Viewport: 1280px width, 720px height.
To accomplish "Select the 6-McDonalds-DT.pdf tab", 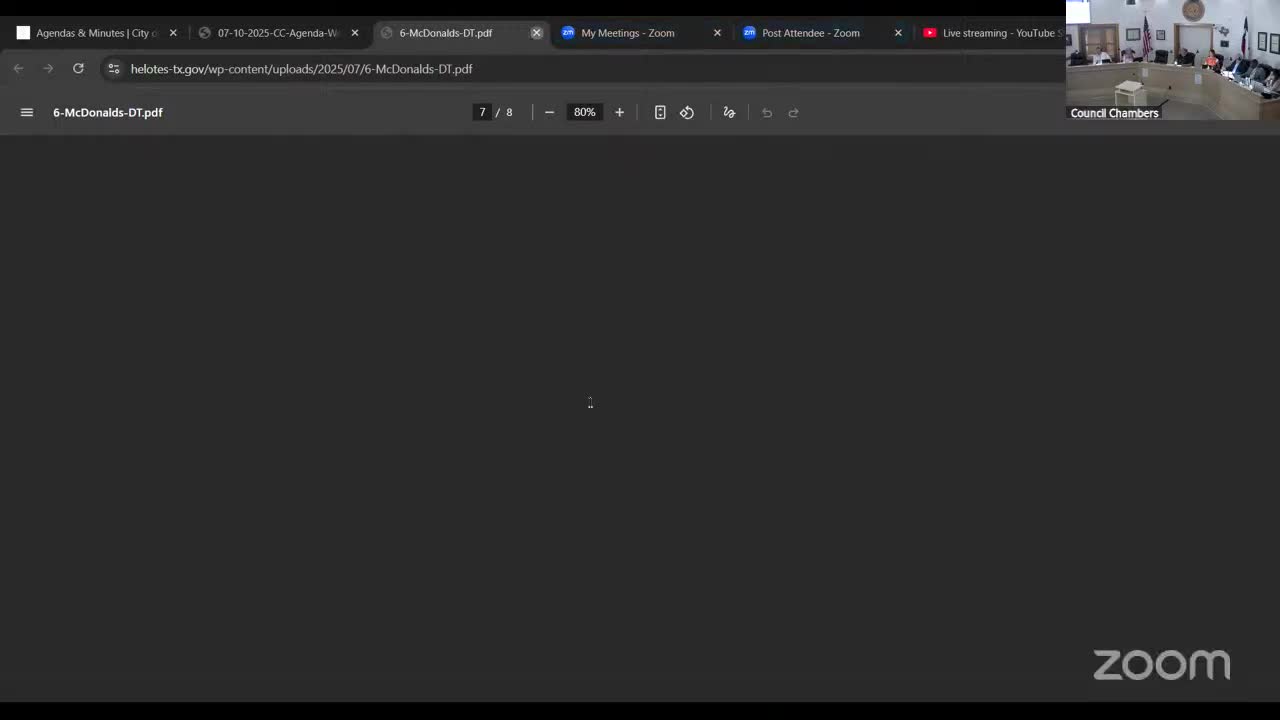I will click(460, 33).
